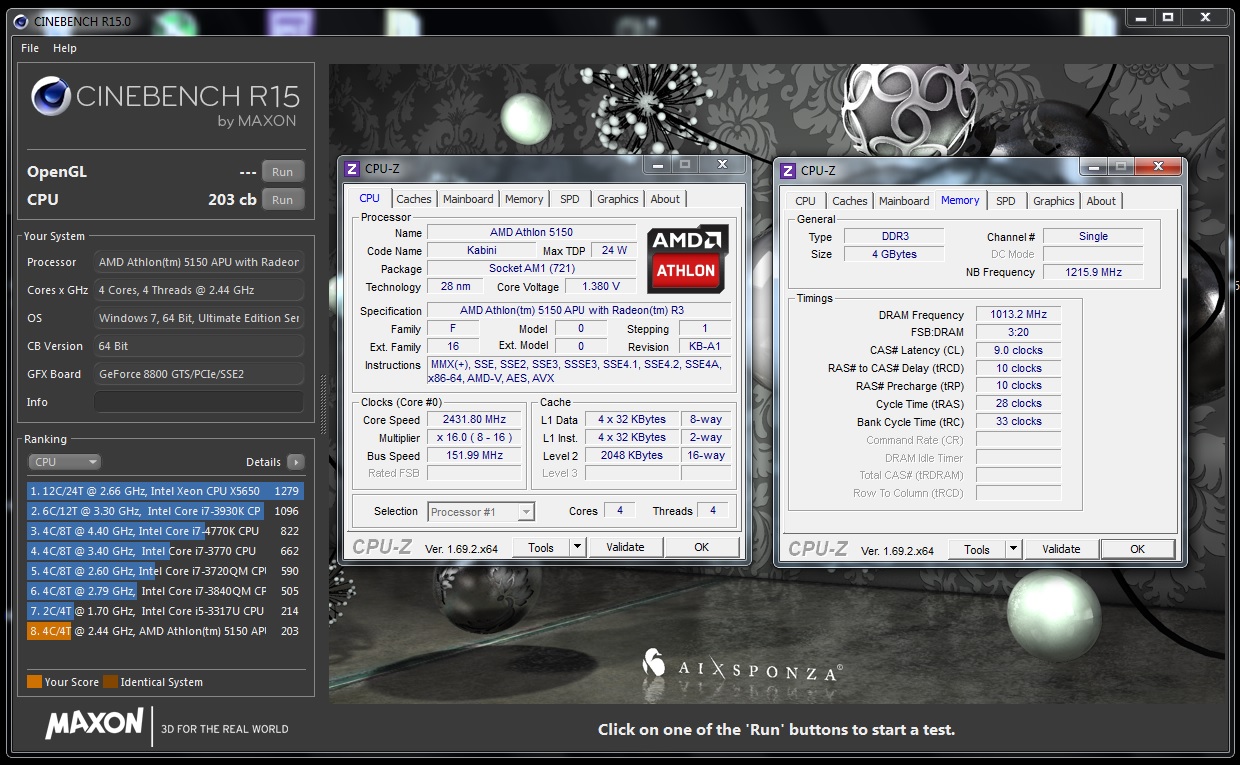The image size is (1240, 765).
Task: Click the Cores x GHz field
Action: point(199,290)
